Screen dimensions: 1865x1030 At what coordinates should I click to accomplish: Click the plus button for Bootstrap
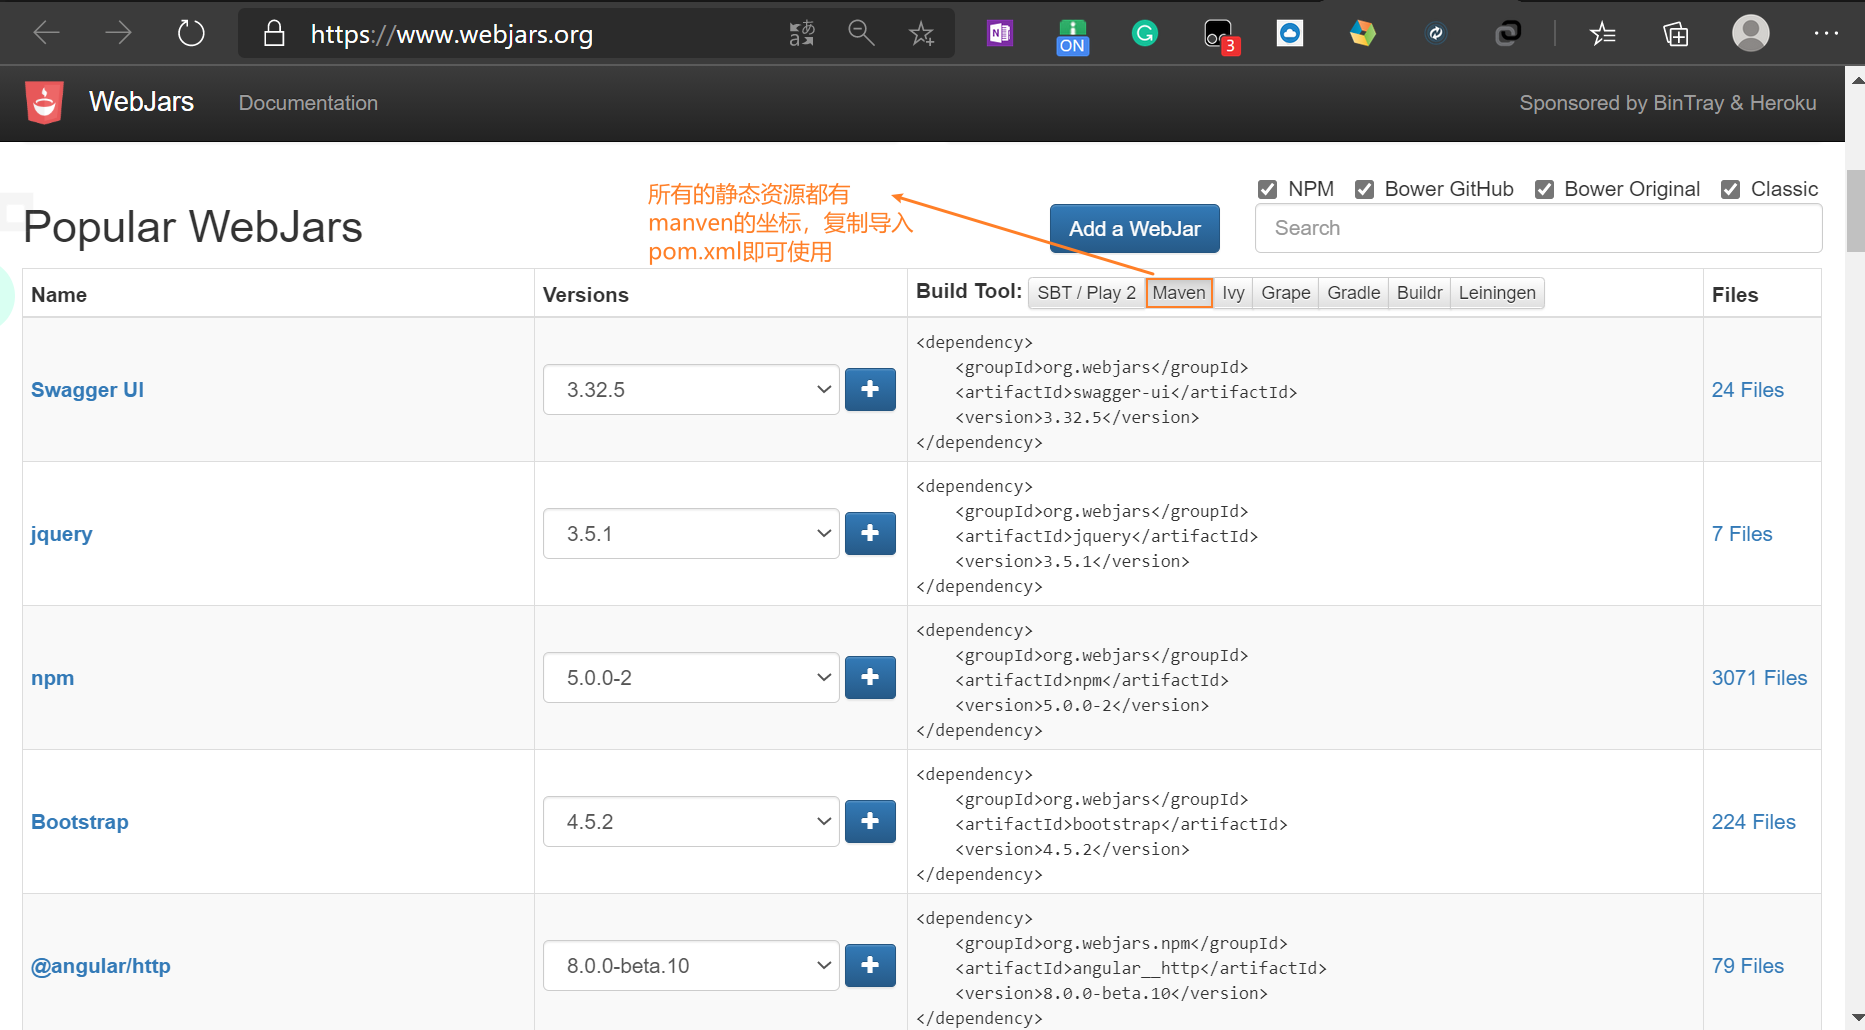pos(870,821)
